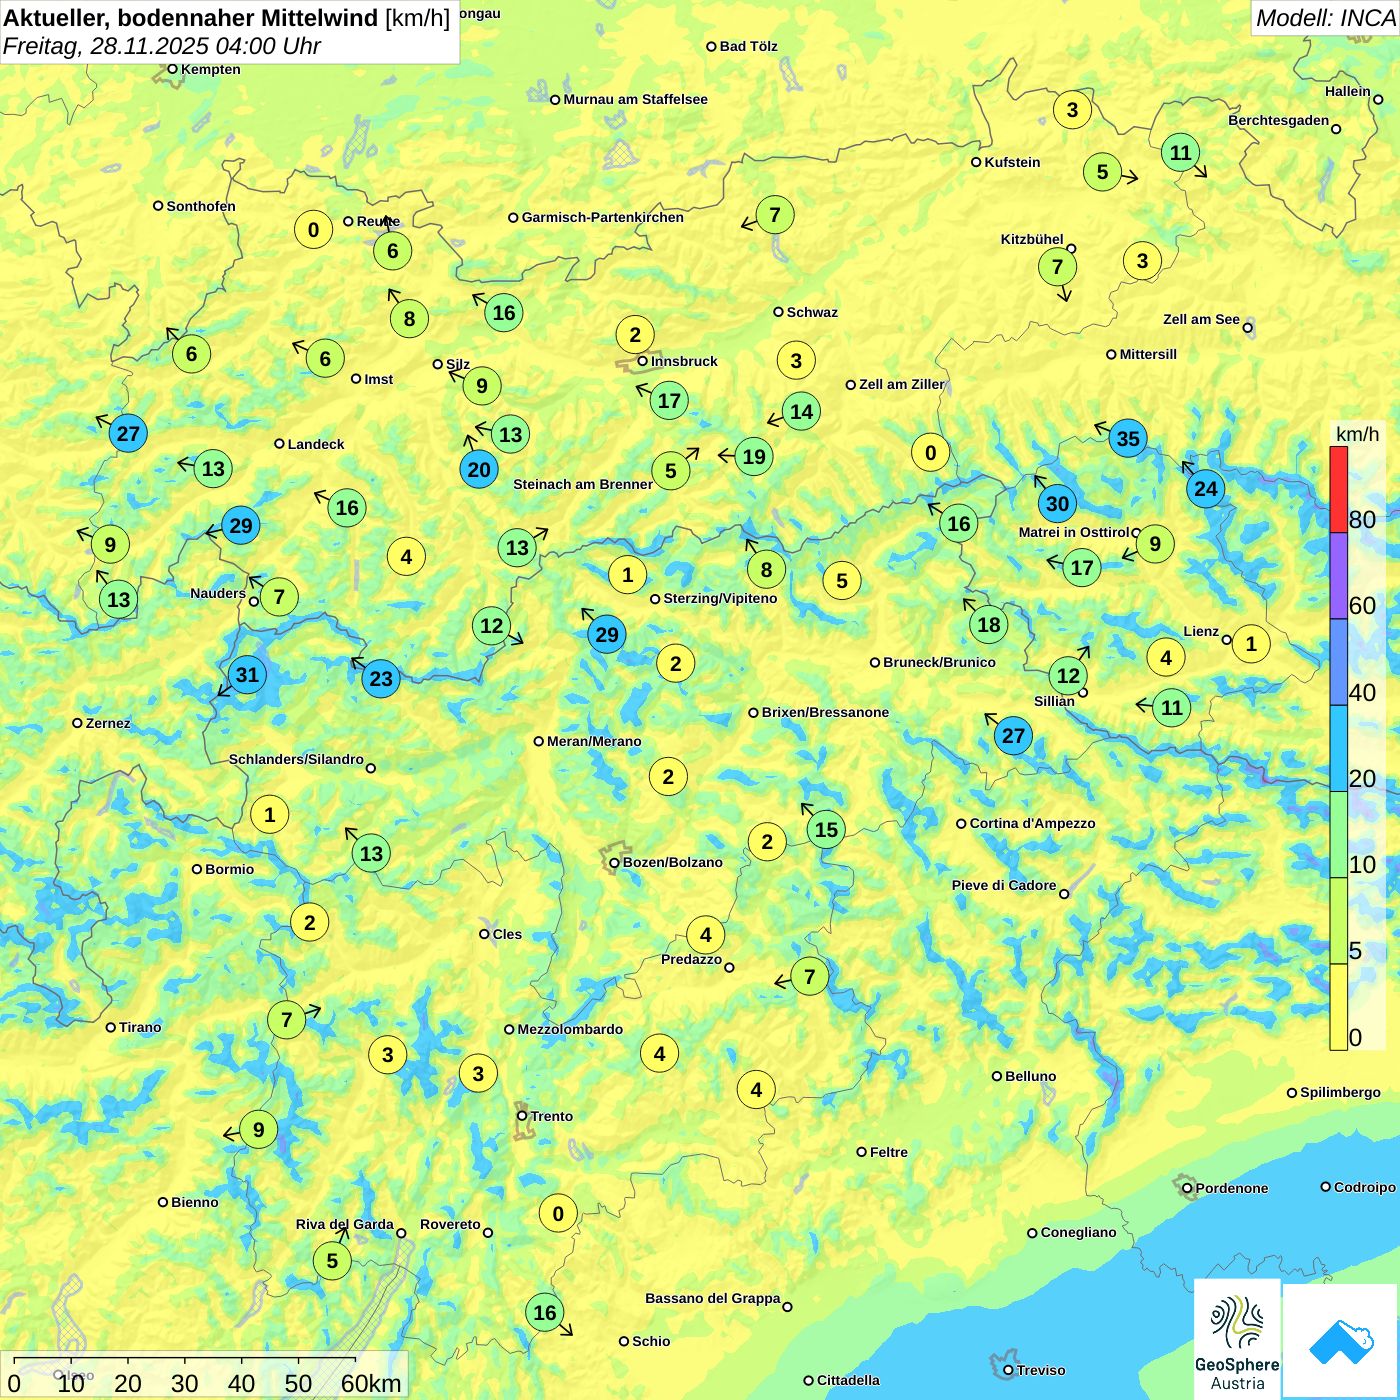Click the Bormio city label
Screen dimensions: 1400x1400
229,869
